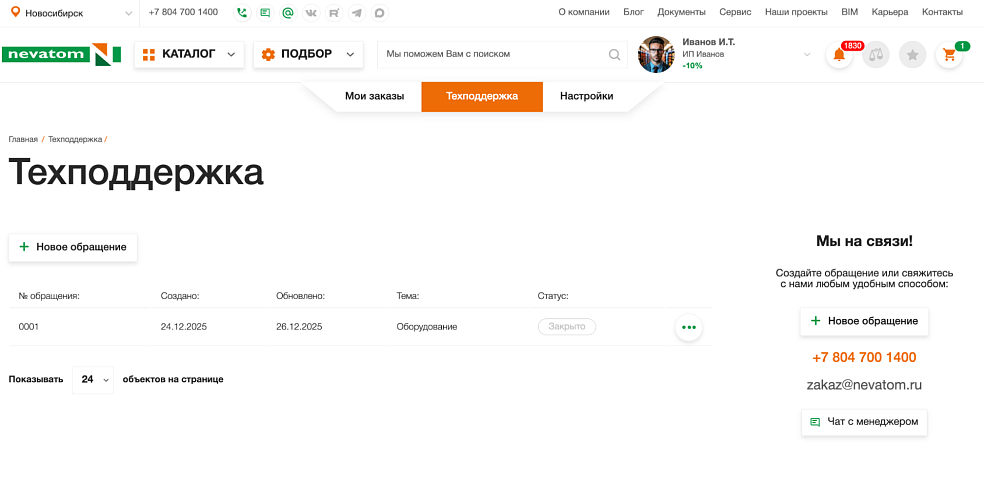Change items per page from 24

(93, 380)
